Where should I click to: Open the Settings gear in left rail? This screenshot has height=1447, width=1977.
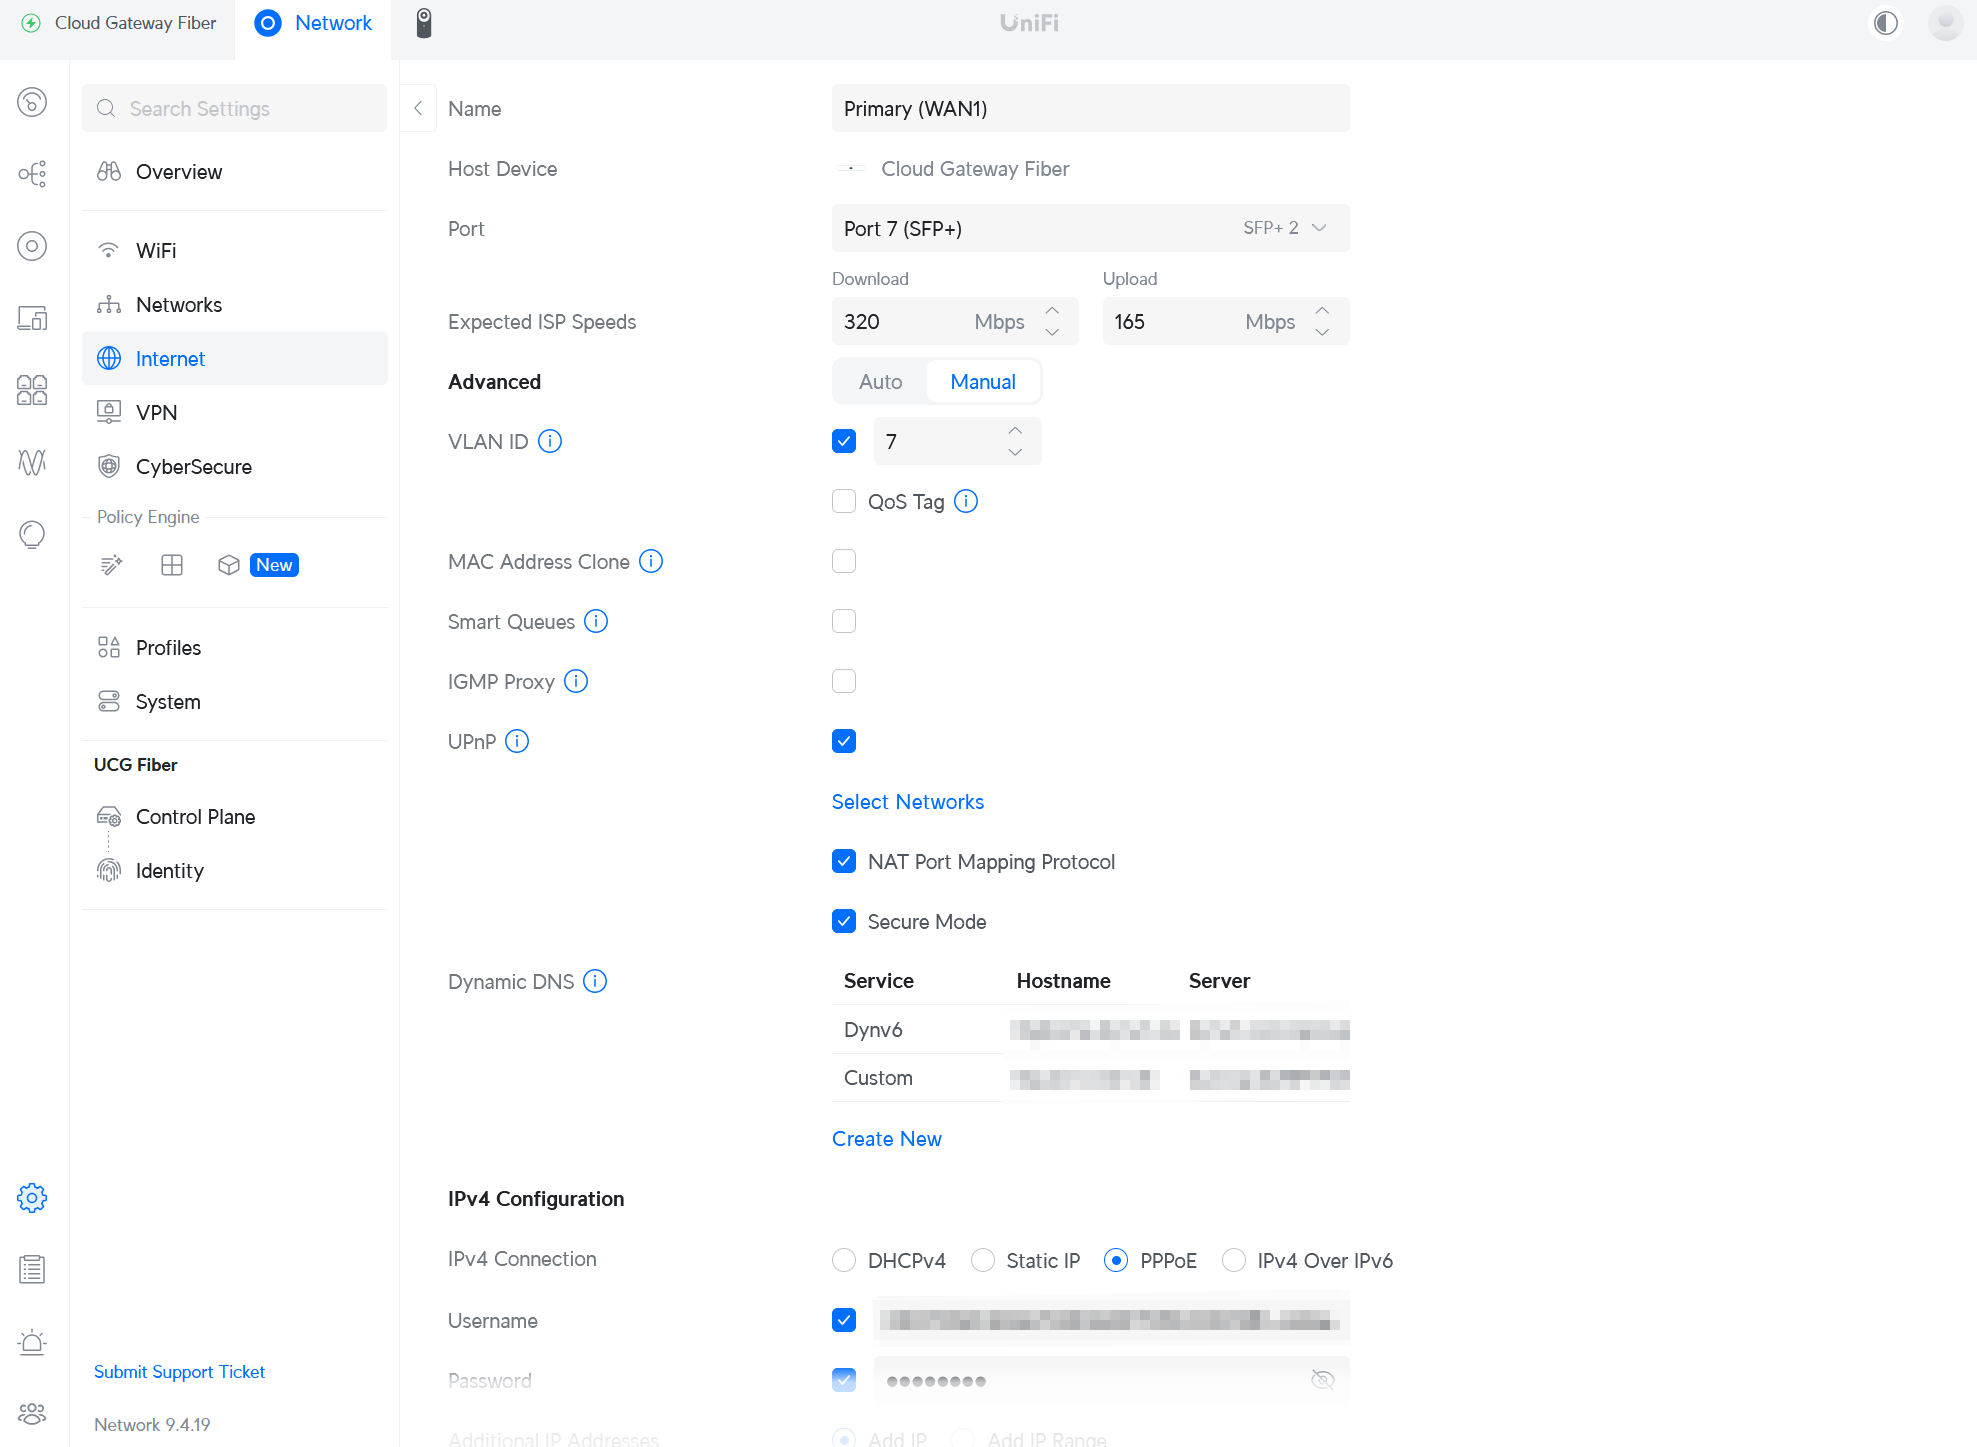pos(32,1197)
